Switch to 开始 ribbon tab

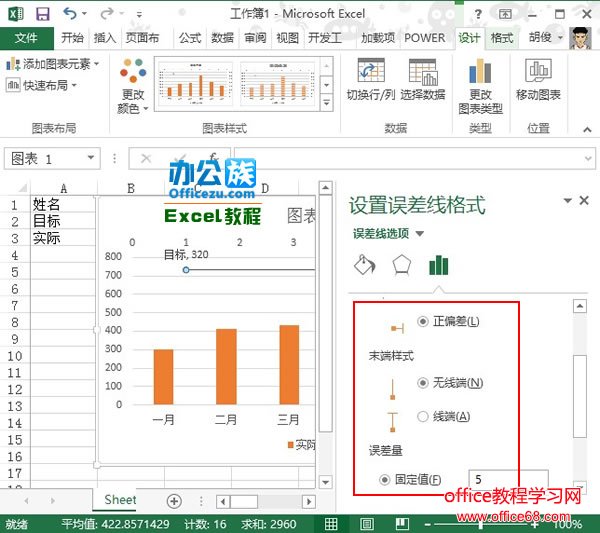coord(72,38)
